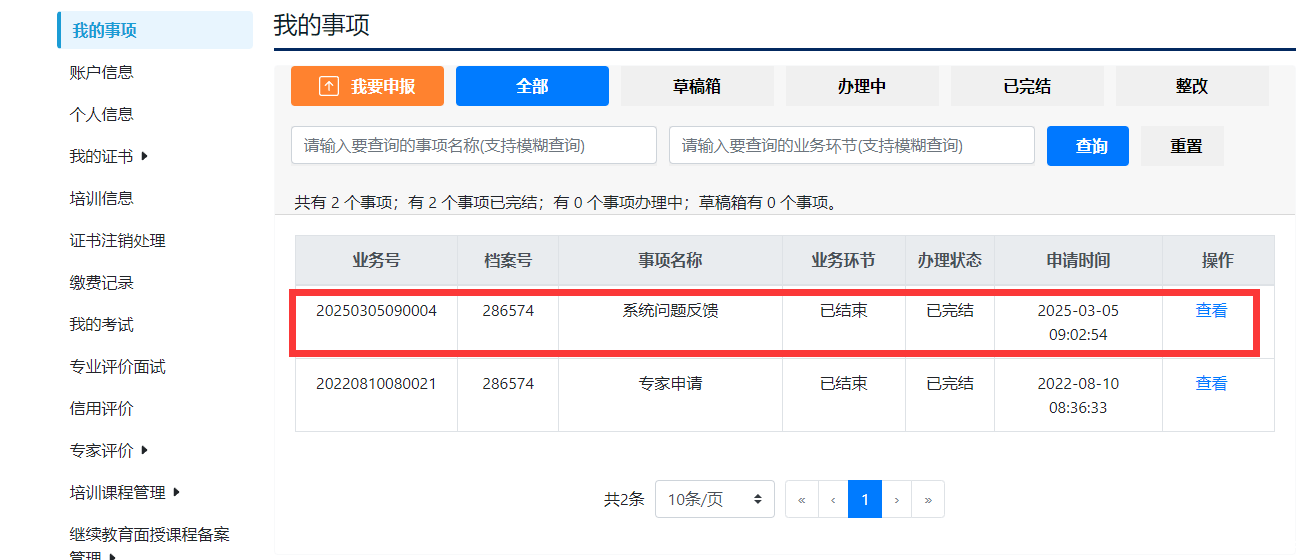Viewport: 1306px width, 560px height.
Task: Show the 已完结 items tab
Action: click(x=1027, y=86)
